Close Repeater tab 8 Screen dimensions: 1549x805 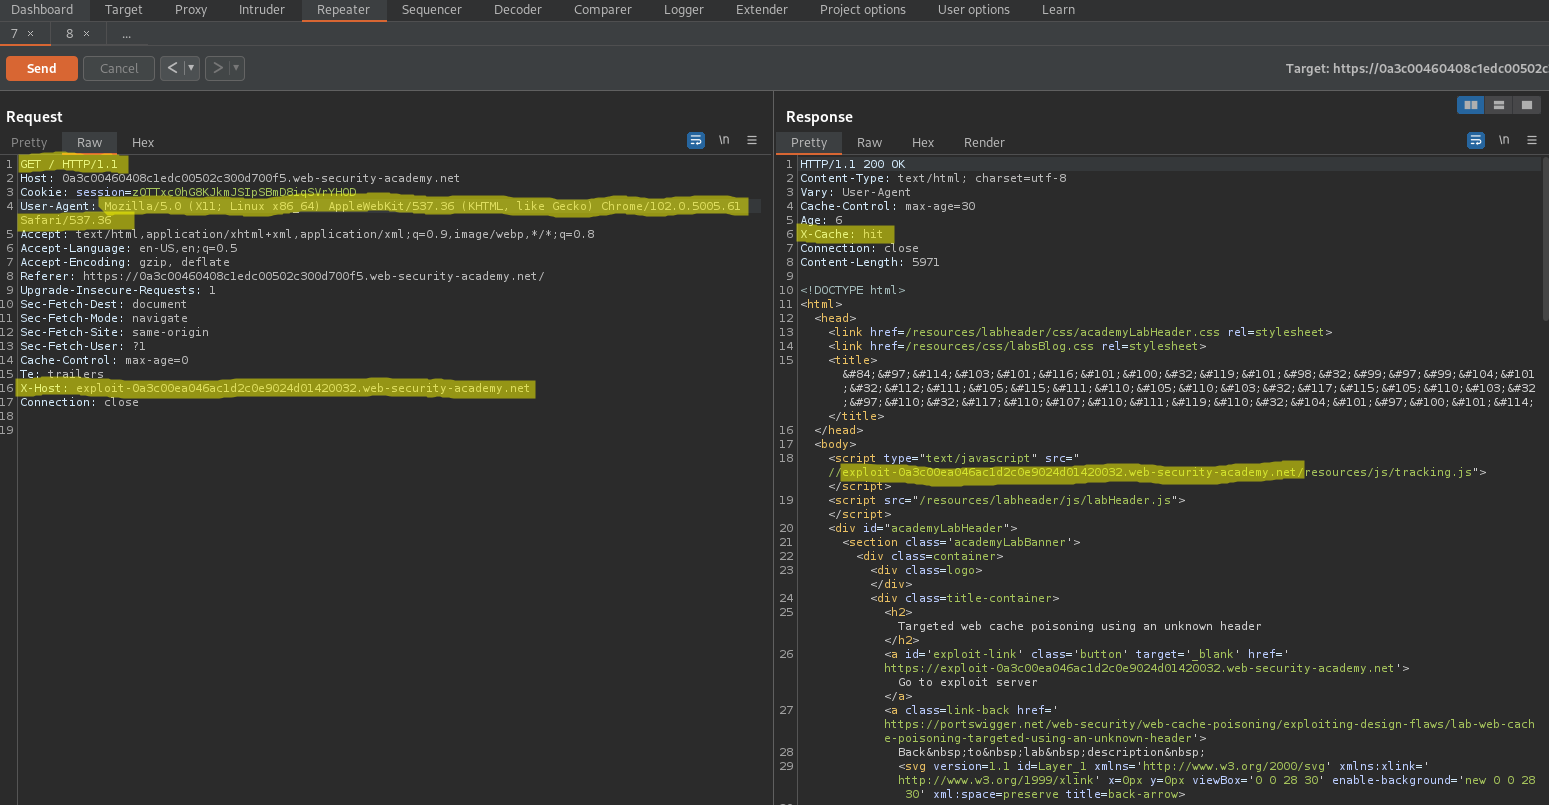click(86, 34)
